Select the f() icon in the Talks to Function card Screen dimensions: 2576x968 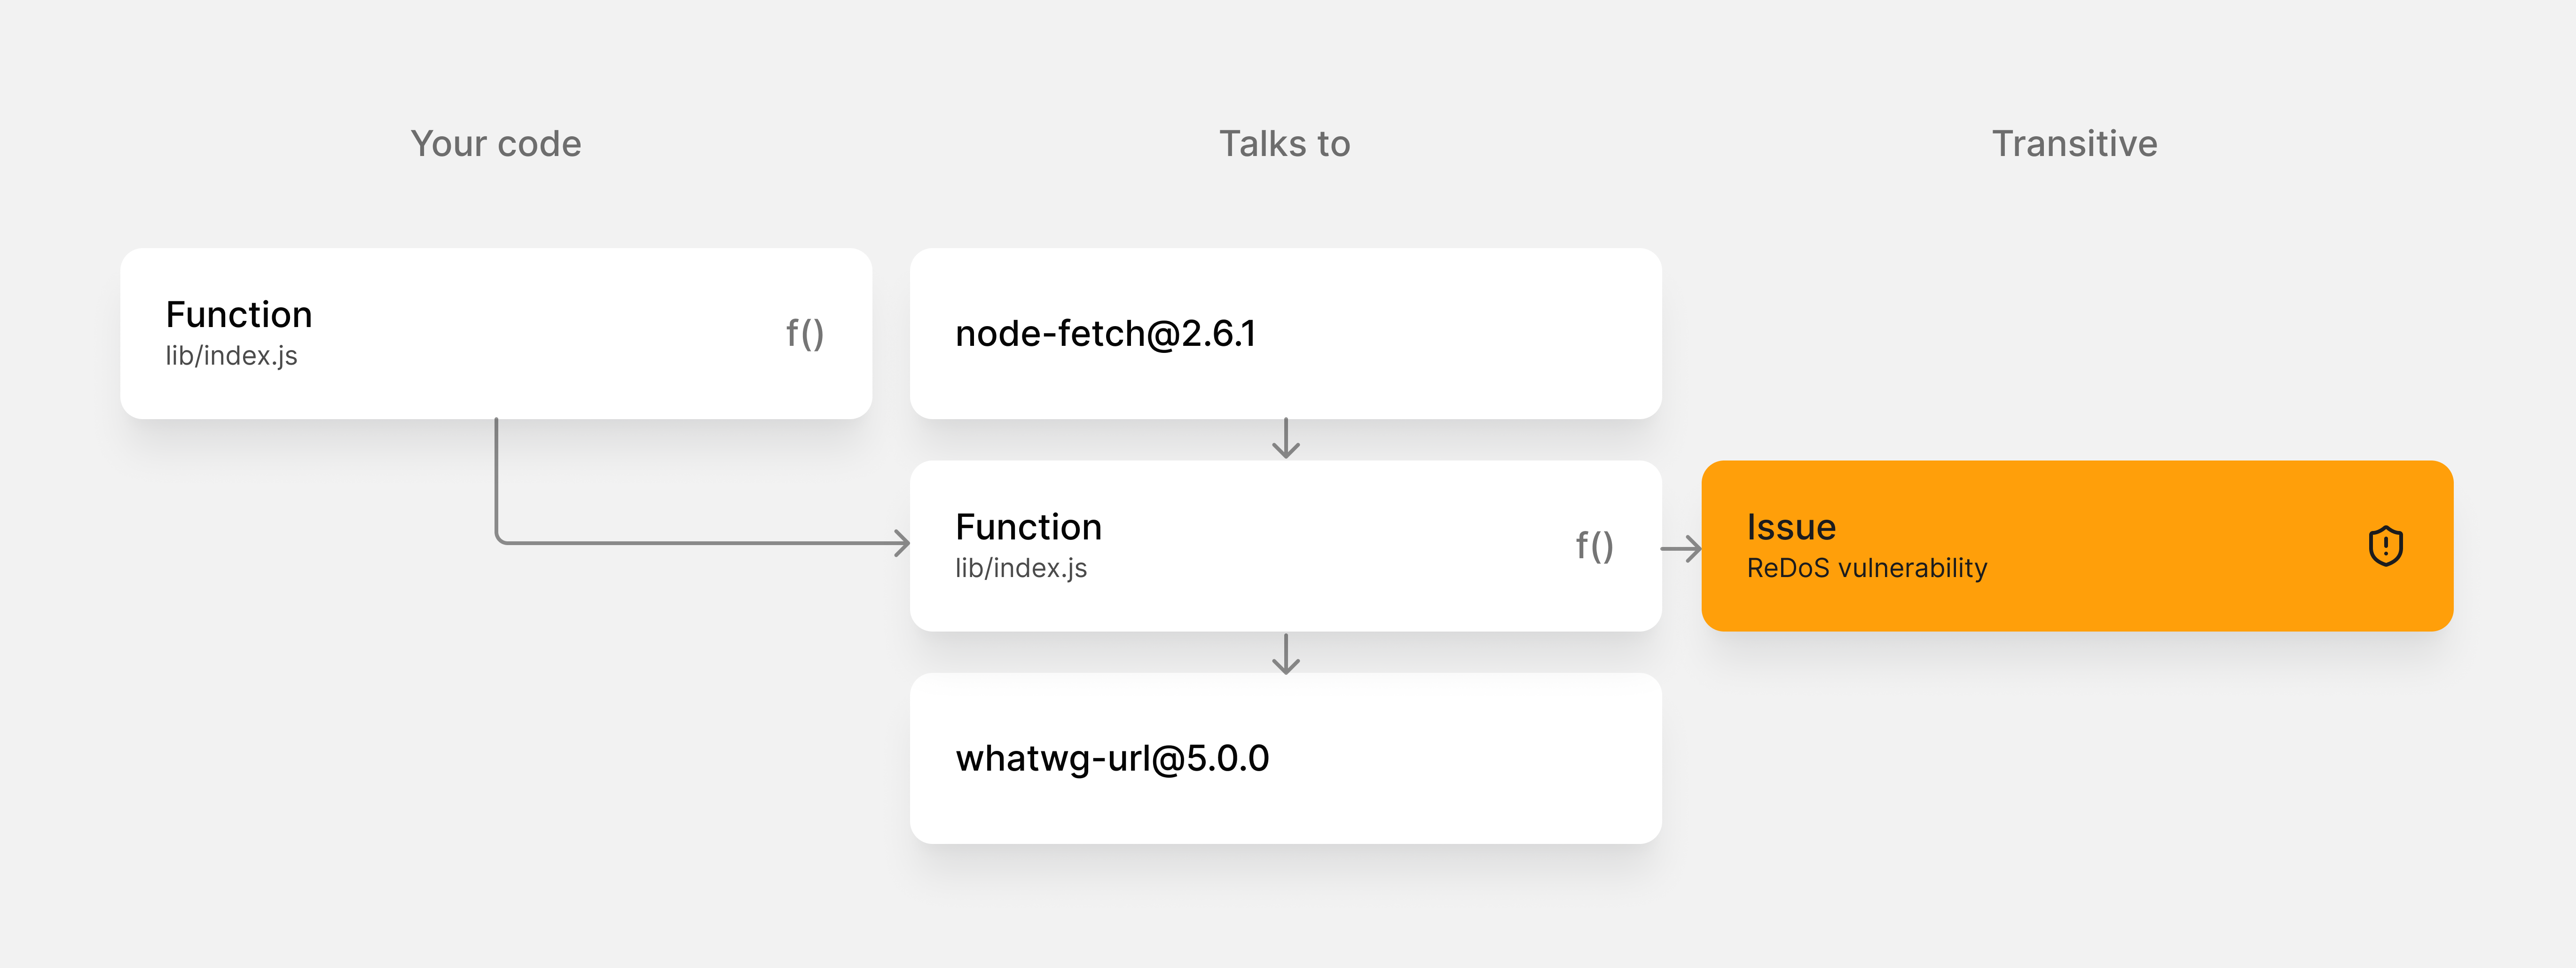point(1595,546)
